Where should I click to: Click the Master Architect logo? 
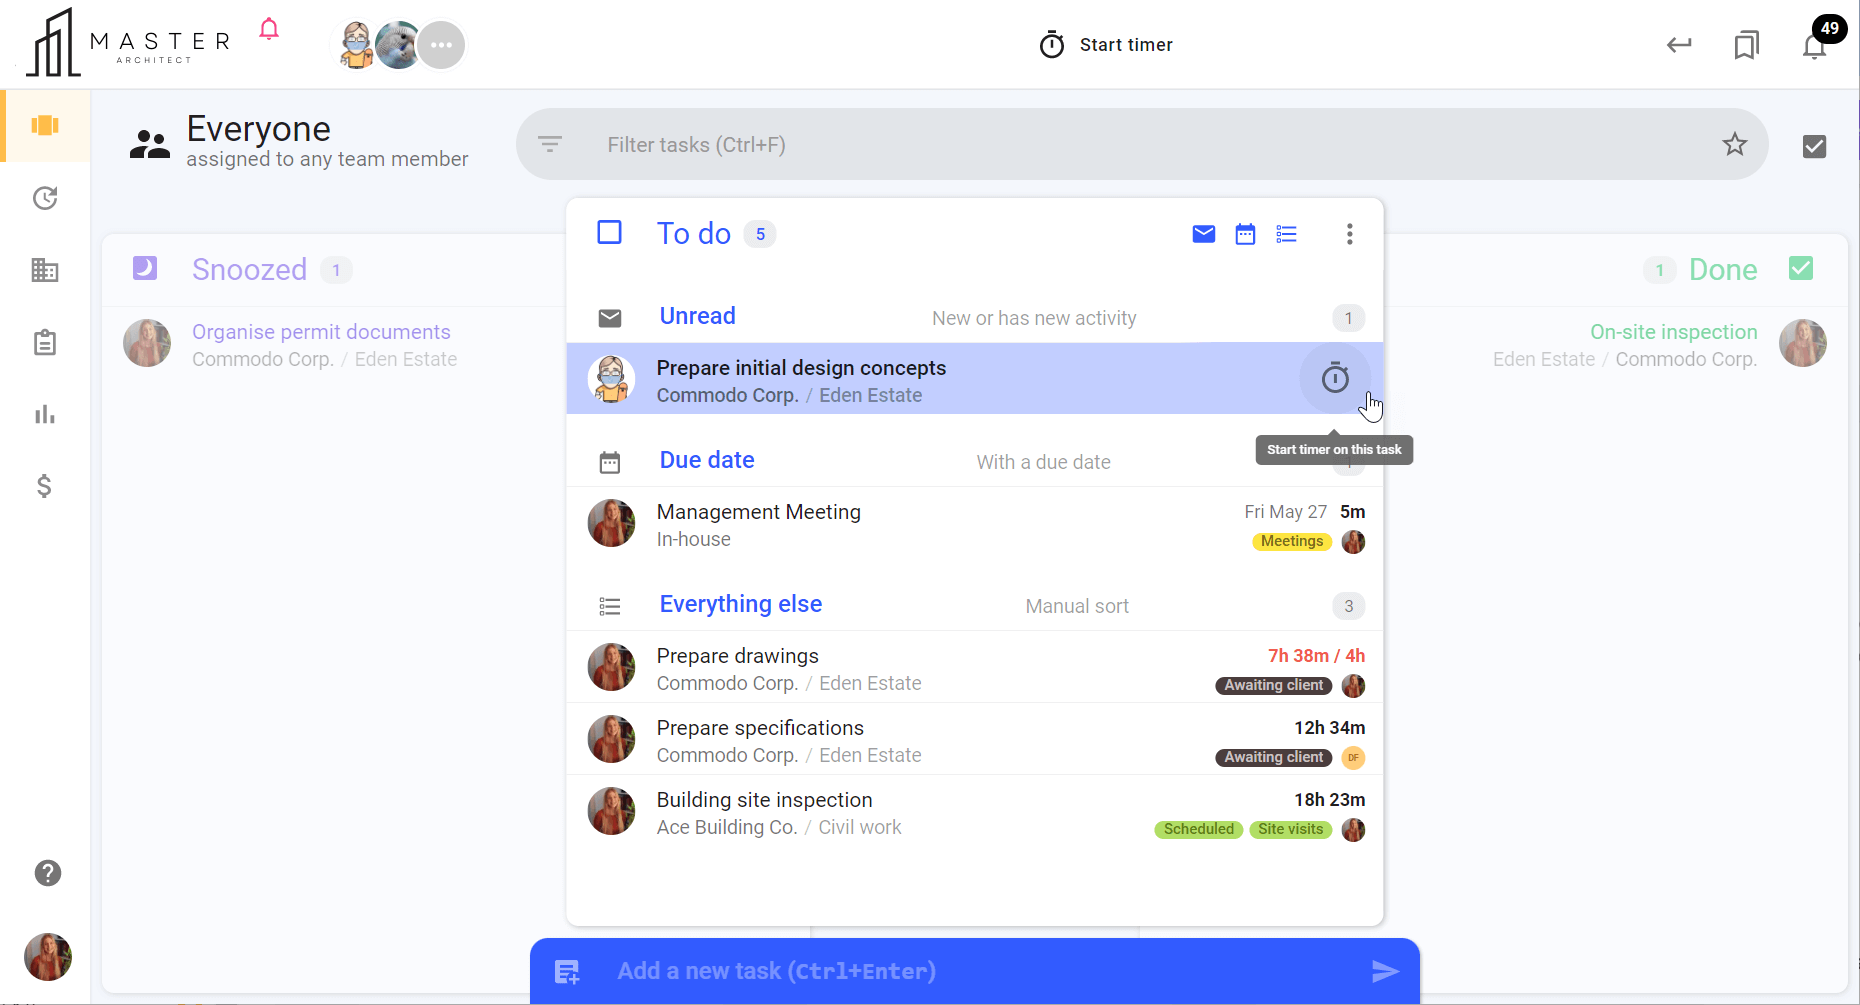tap(128, 43)
